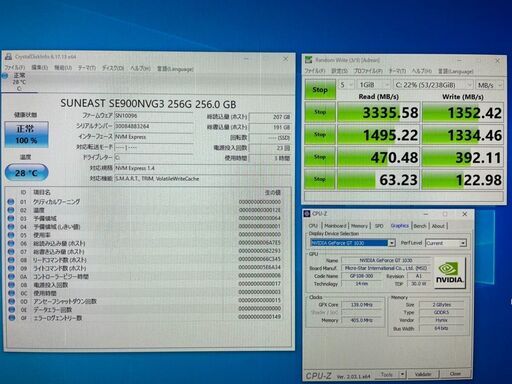Screen dimensions: 512x384
Task: Click CPU-Z title bar app icon
Action: tap(307, 214)
